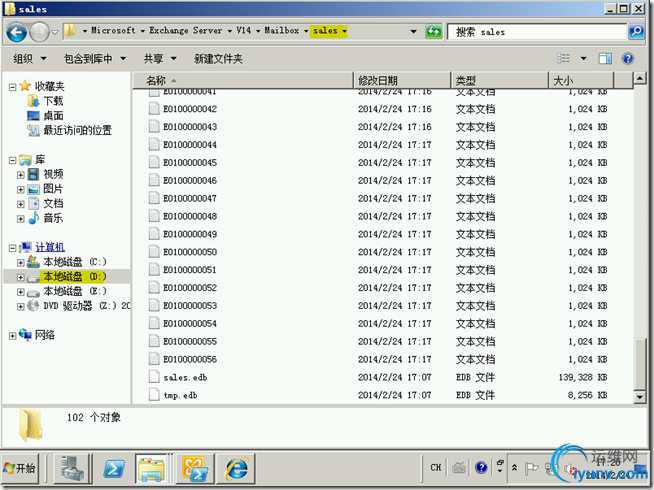The image size is (654, 490).
Task: Click the refresh icon next to address bar
Action: click(433, 31)
